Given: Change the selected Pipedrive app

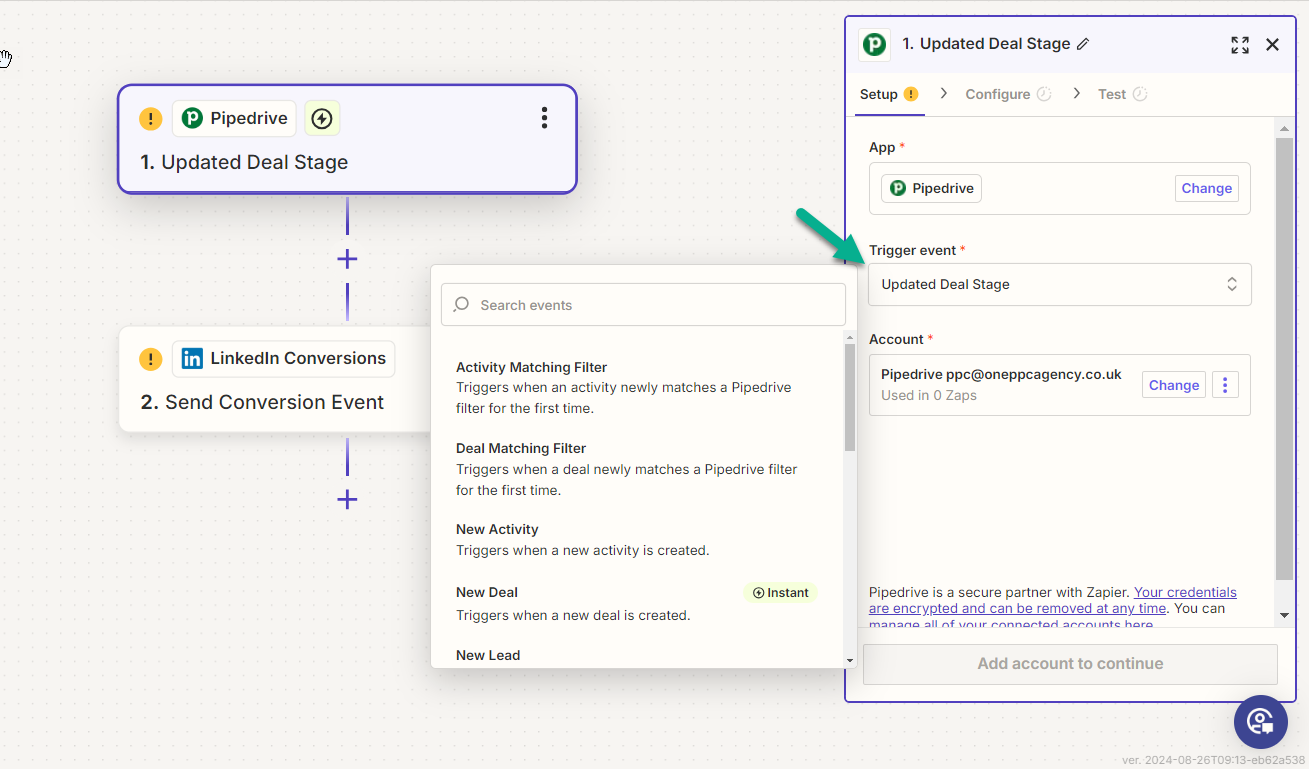Looking at the screenshot, I should (1207, 188).
